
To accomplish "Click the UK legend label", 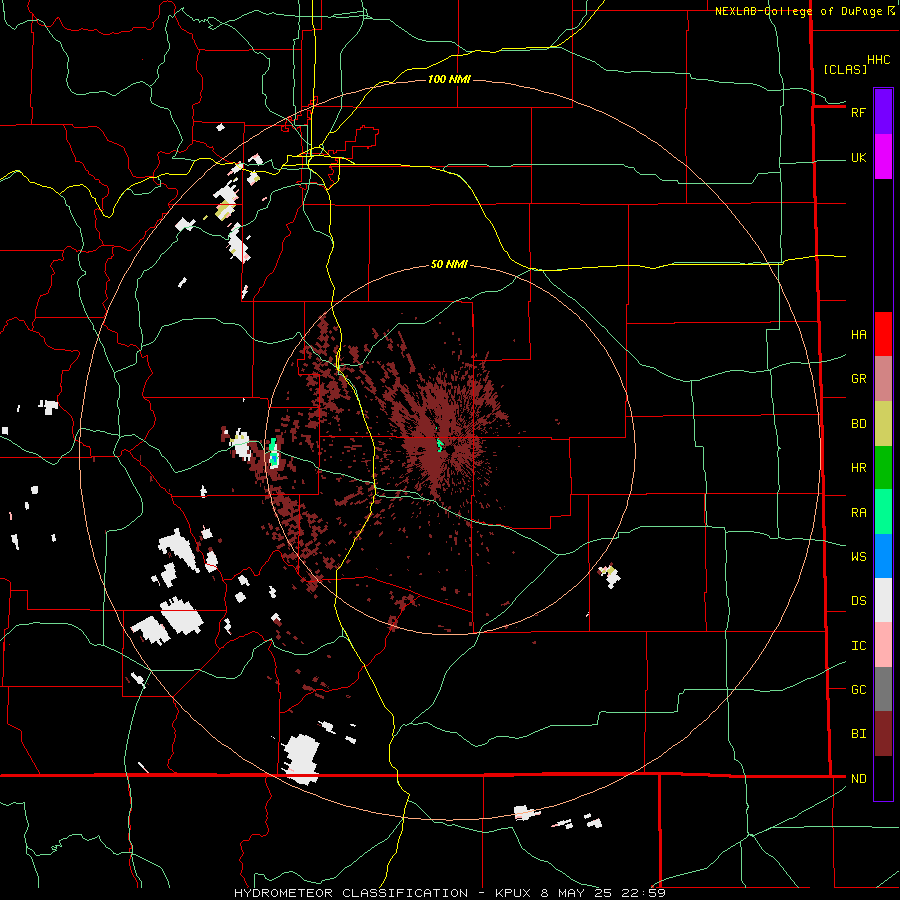I will click(858, 158).
